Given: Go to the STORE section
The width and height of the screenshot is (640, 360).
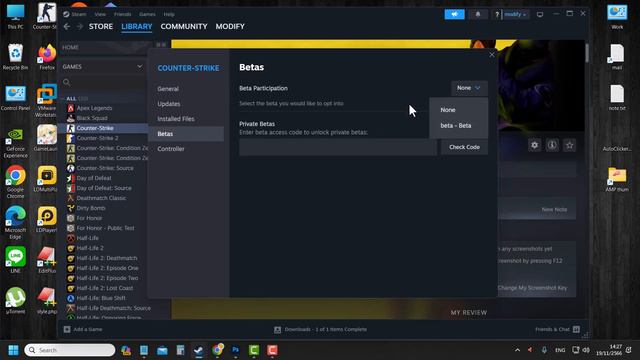Looking at the screenshot, I should click(101, 27).
